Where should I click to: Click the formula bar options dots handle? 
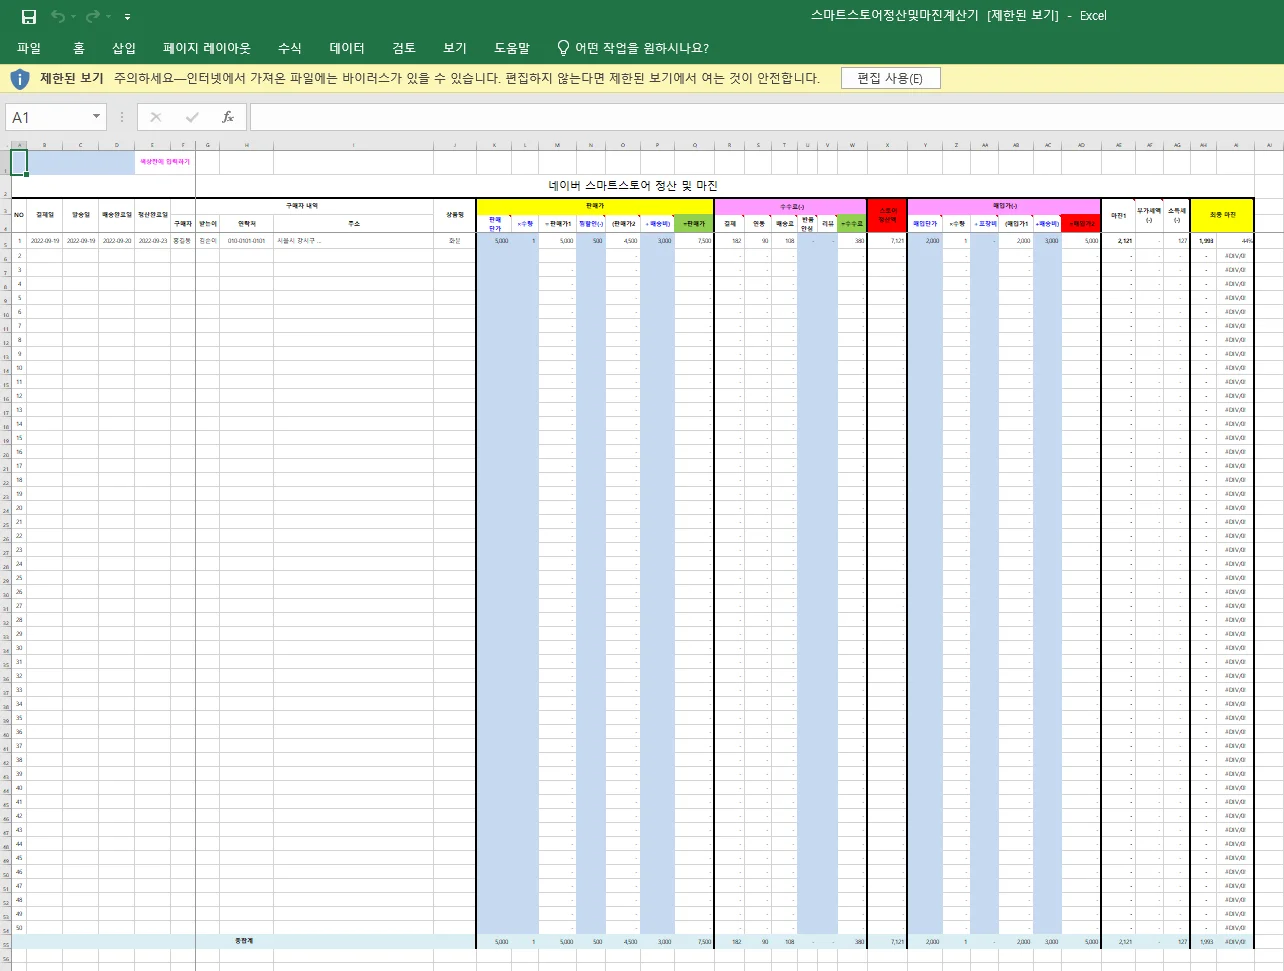[122, 117]
